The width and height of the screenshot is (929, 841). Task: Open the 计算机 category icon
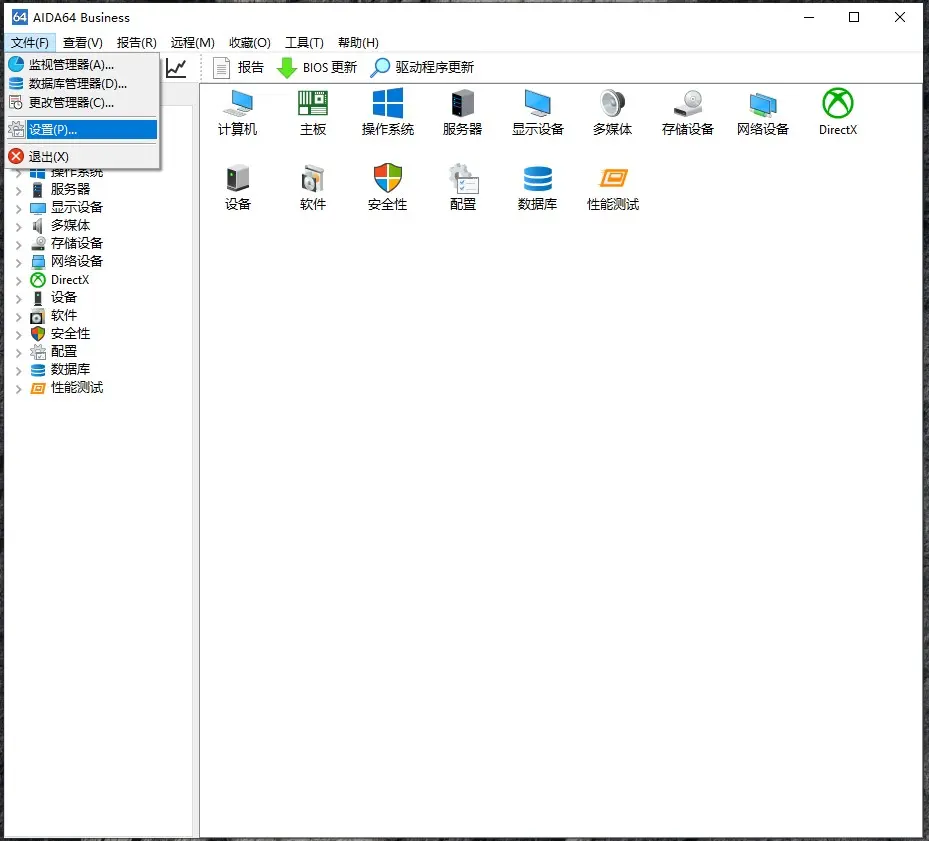point(238,113)
